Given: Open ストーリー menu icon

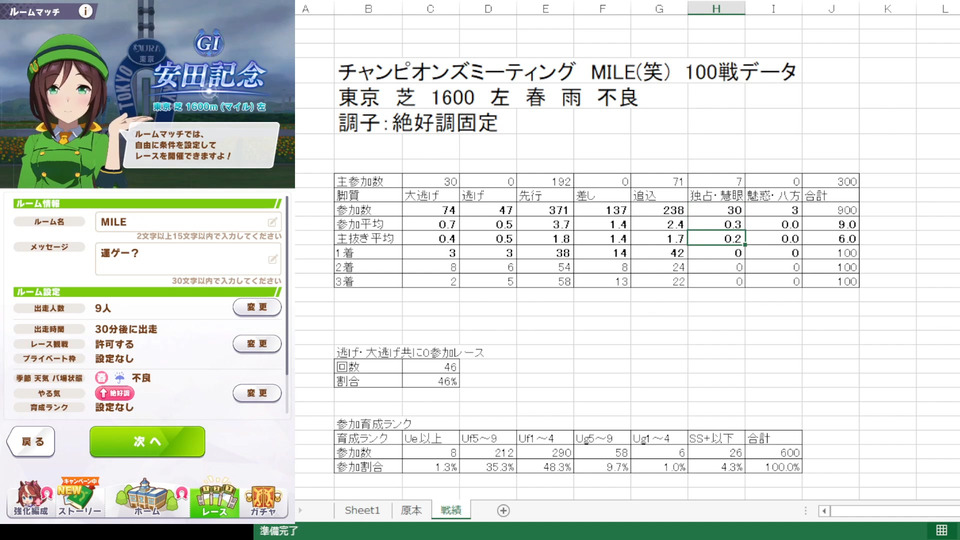Looking at the screenshot, I should (80, 497).
